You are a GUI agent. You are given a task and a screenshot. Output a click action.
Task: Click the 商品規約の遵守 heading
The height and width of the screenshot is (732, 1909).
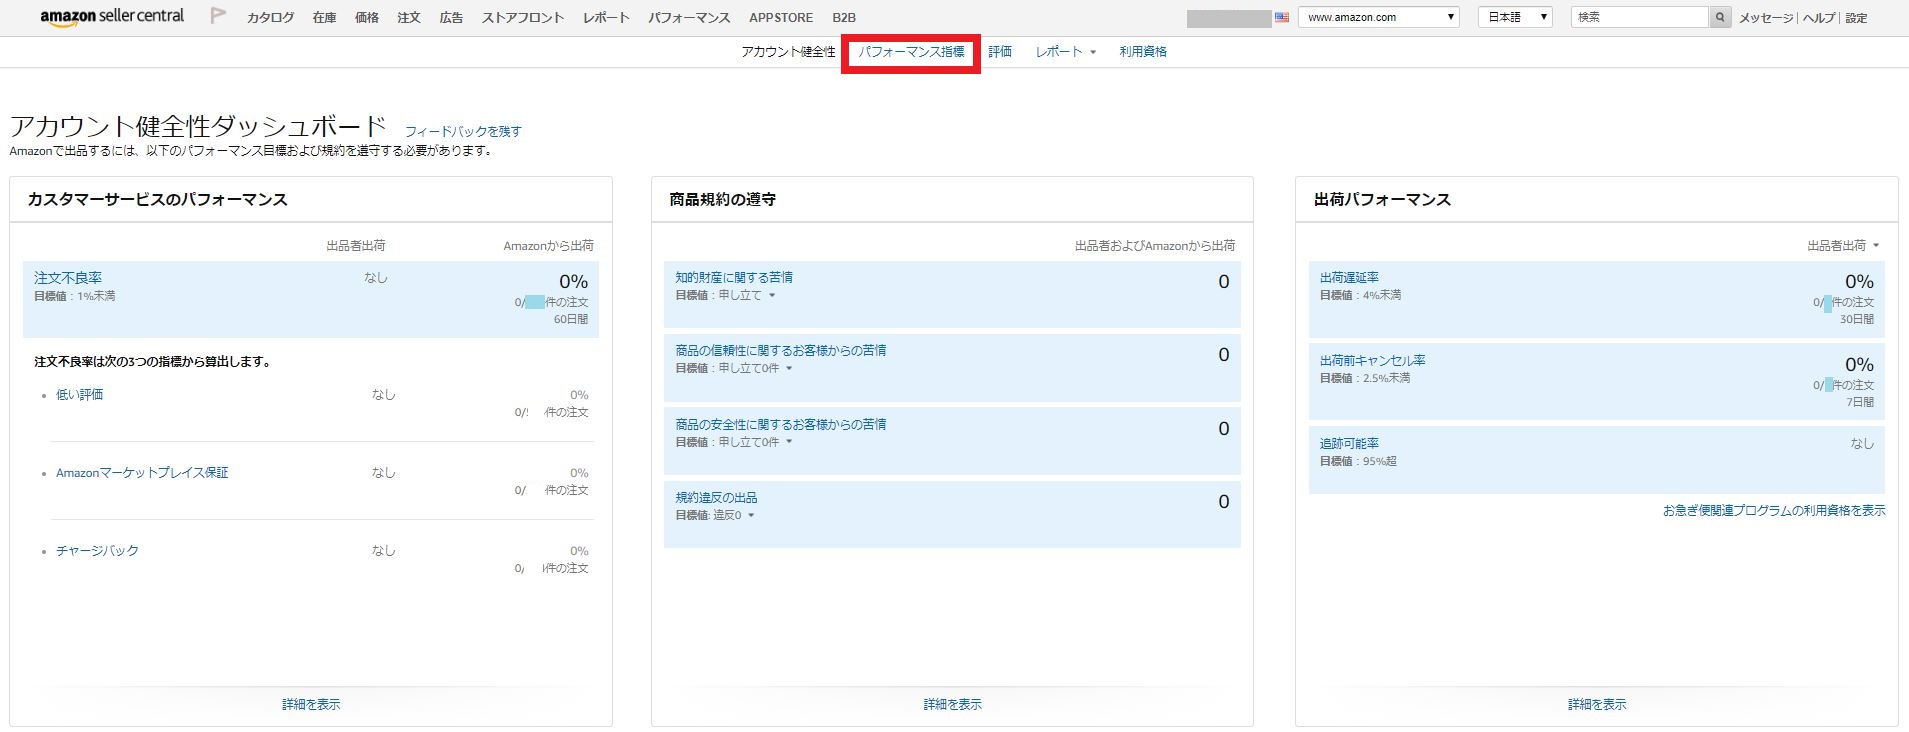723,200
